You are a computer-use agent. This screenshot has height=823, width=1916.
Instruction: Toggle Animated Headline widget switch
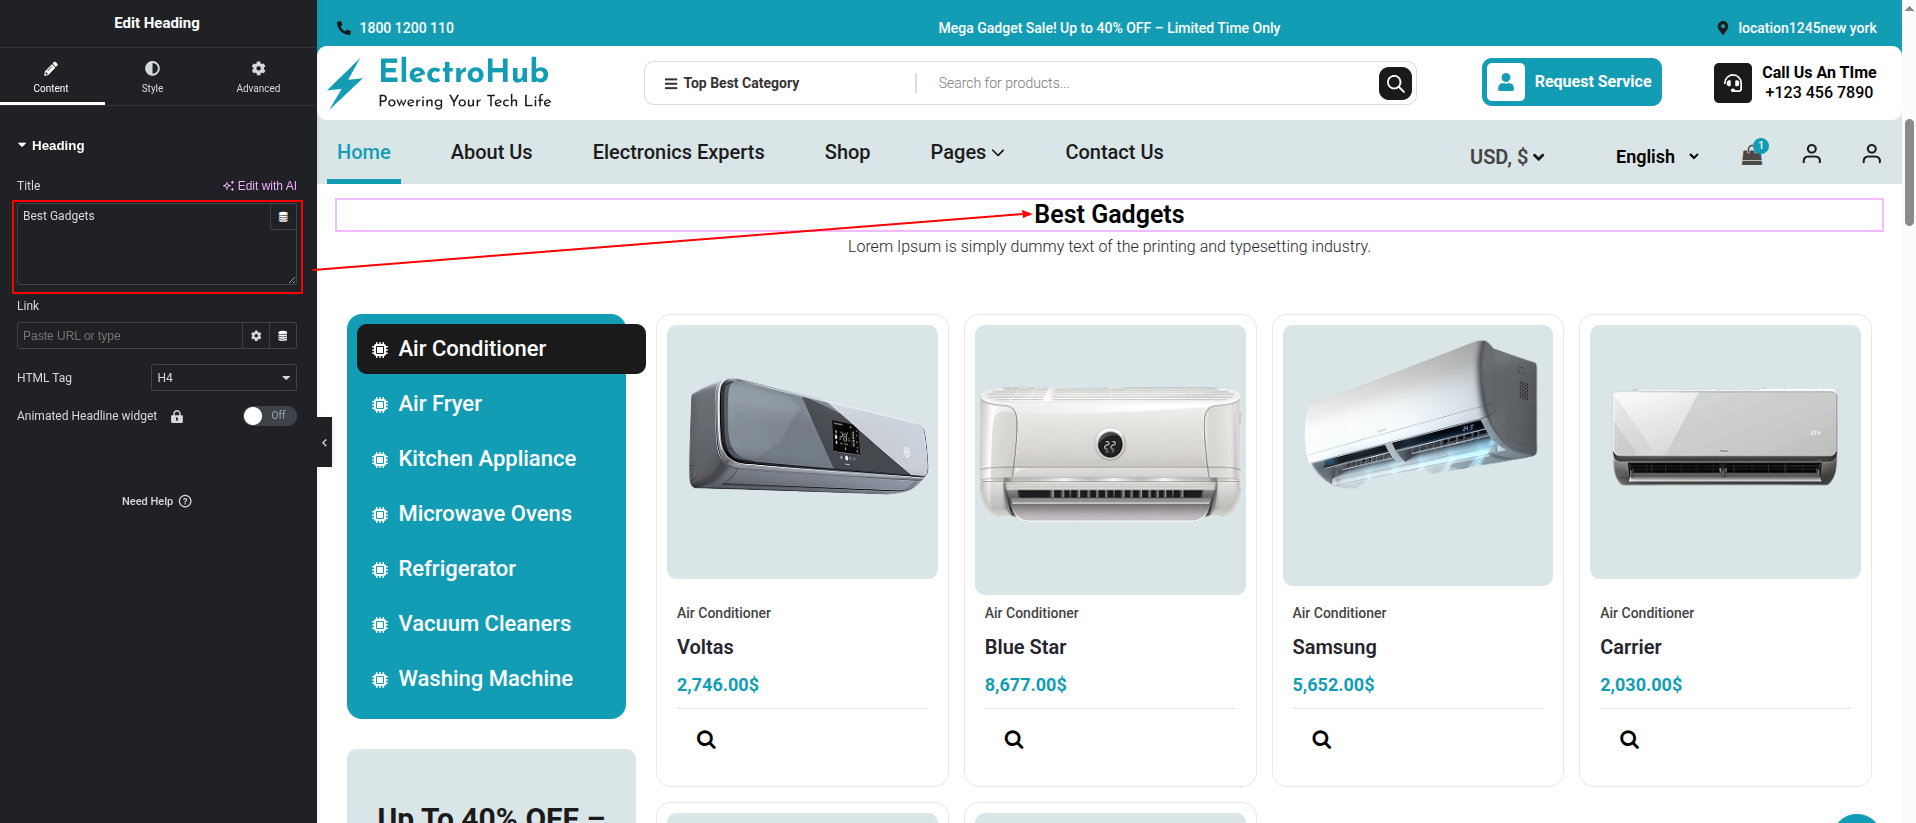point(269,416)
